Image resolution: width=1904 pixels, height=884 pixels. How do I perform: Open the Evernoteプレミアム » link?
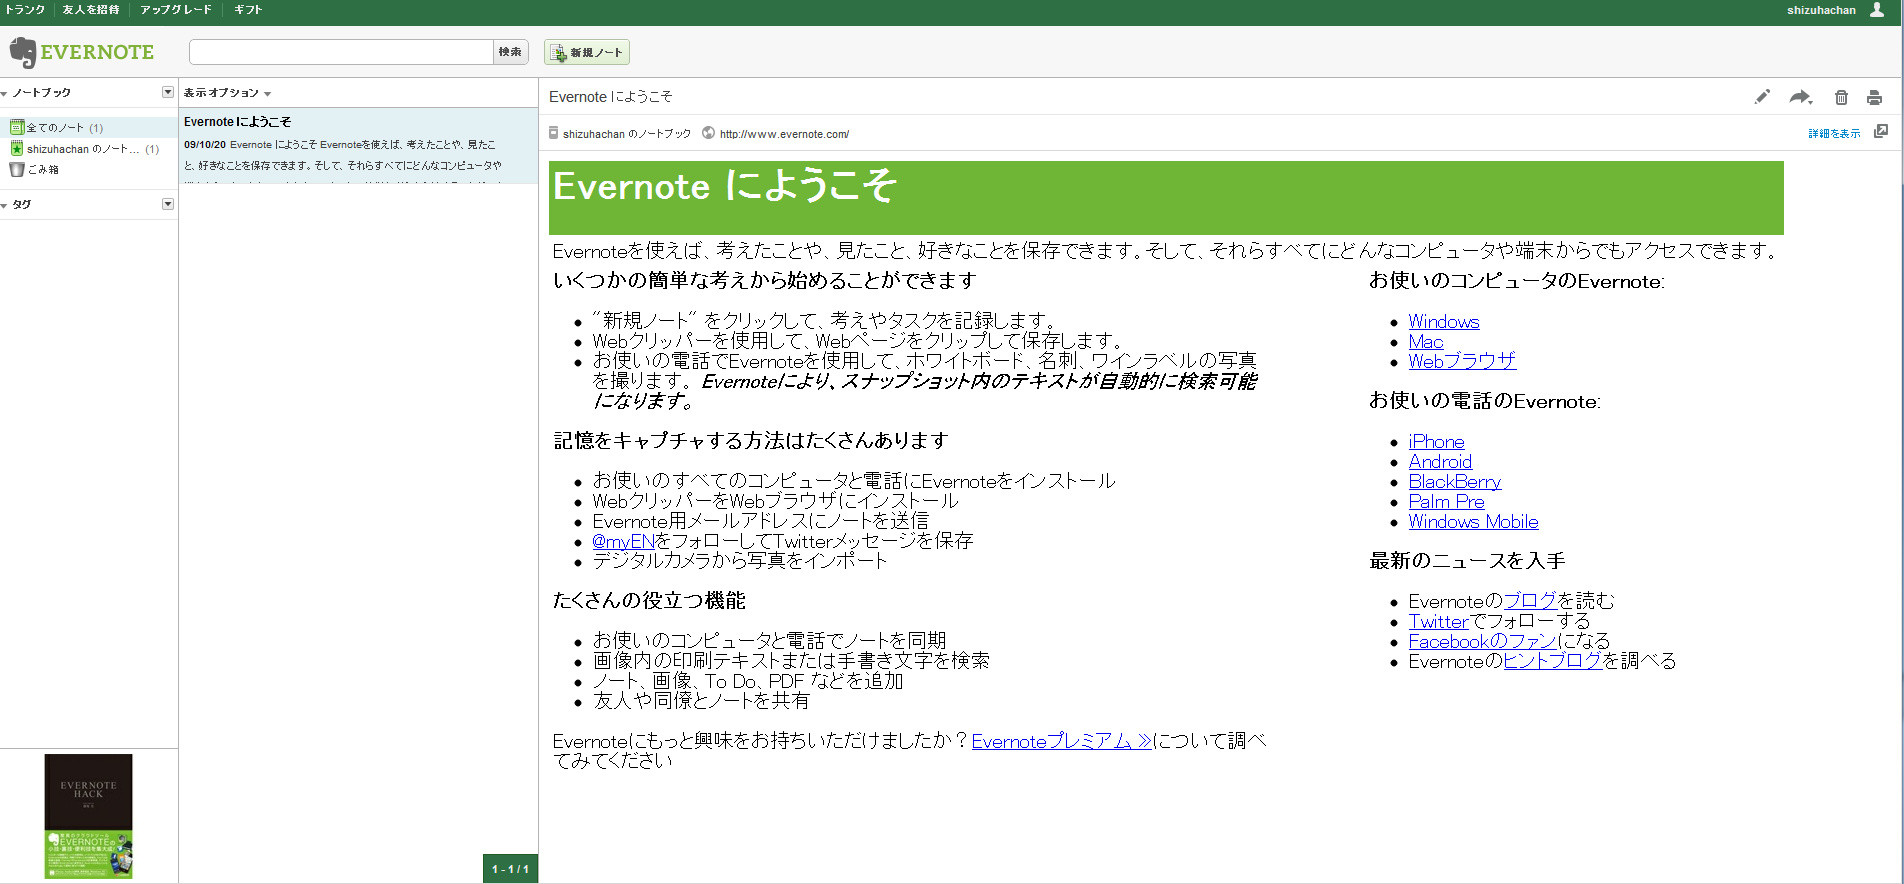click(x=1062, y=742)
